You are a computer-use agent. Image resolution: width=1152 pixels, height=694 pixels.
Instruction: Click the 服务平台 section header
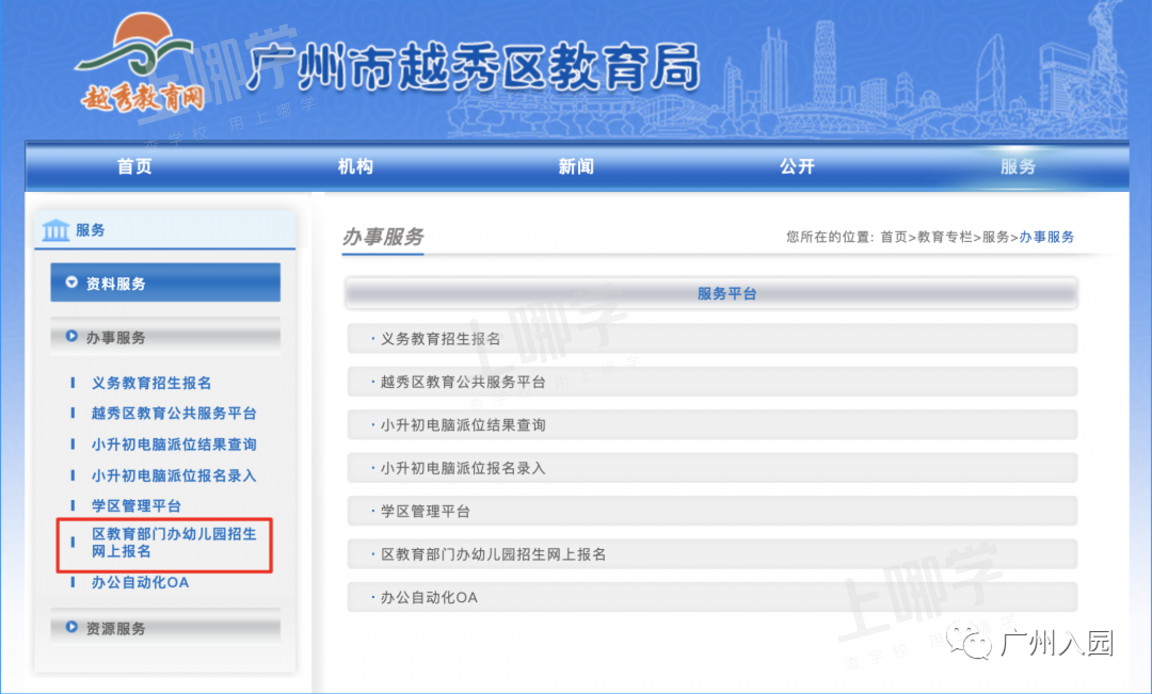pyautogui.click(x=711, y=294)
